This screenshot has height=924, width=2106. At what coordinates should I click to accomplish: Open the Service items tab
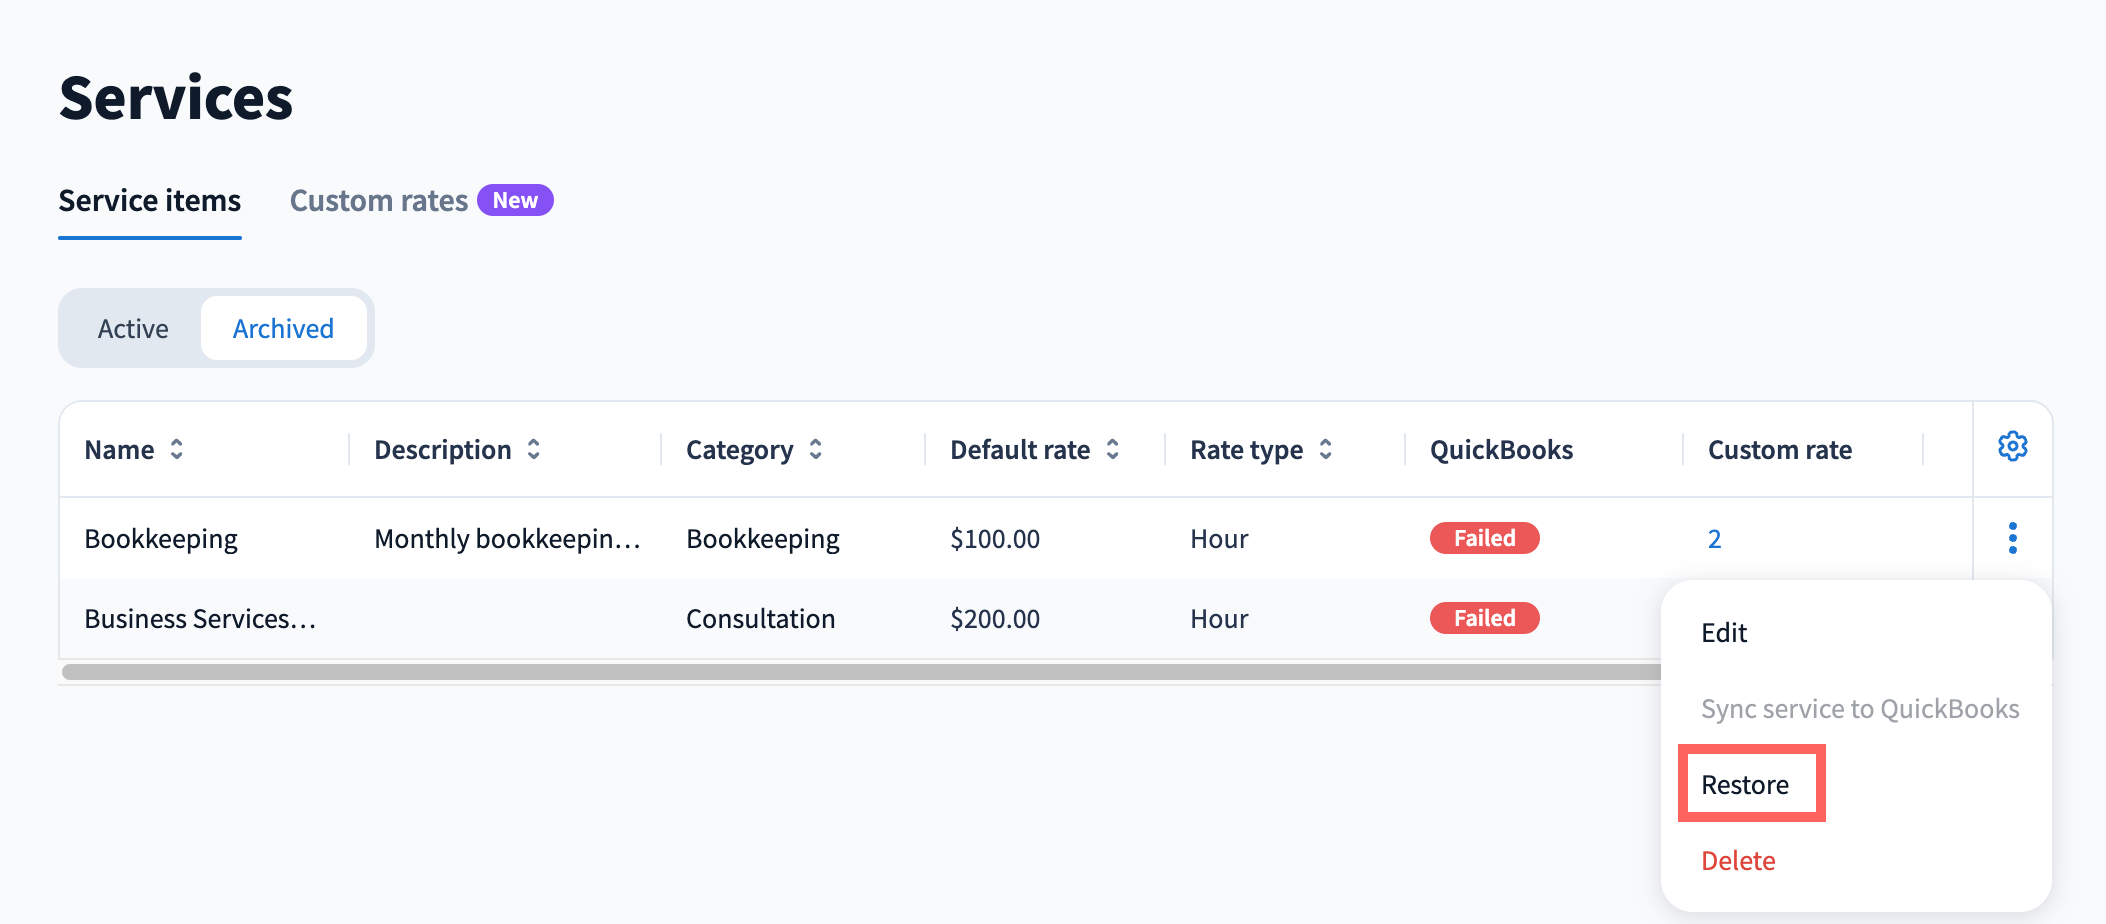click(x=150, y=201)
